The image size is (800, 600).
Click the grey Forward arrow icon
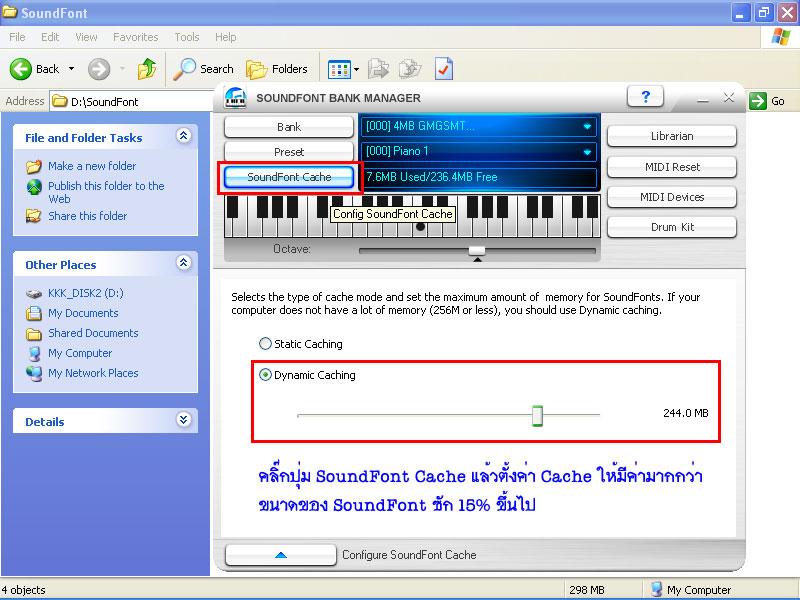[x=99, y=69]
